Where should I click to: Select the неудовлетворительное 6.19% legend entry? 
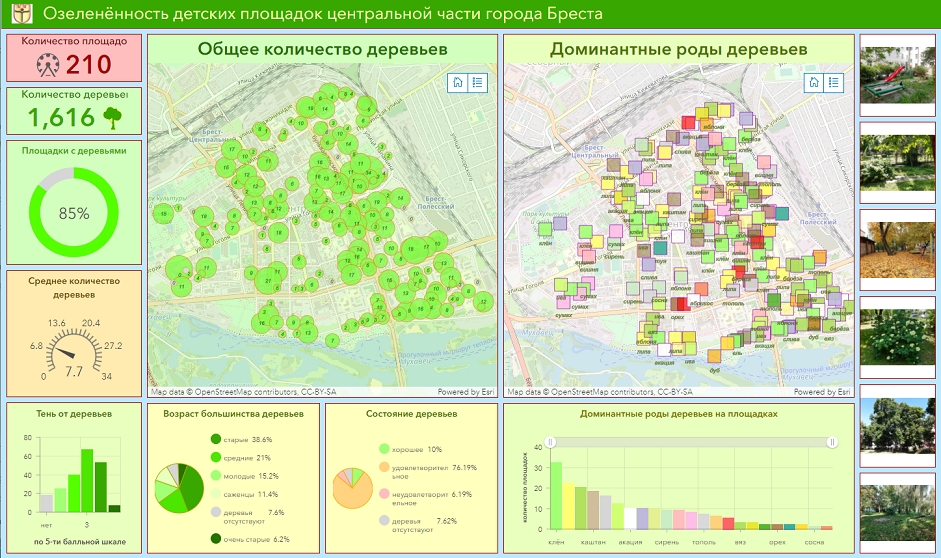426,498
